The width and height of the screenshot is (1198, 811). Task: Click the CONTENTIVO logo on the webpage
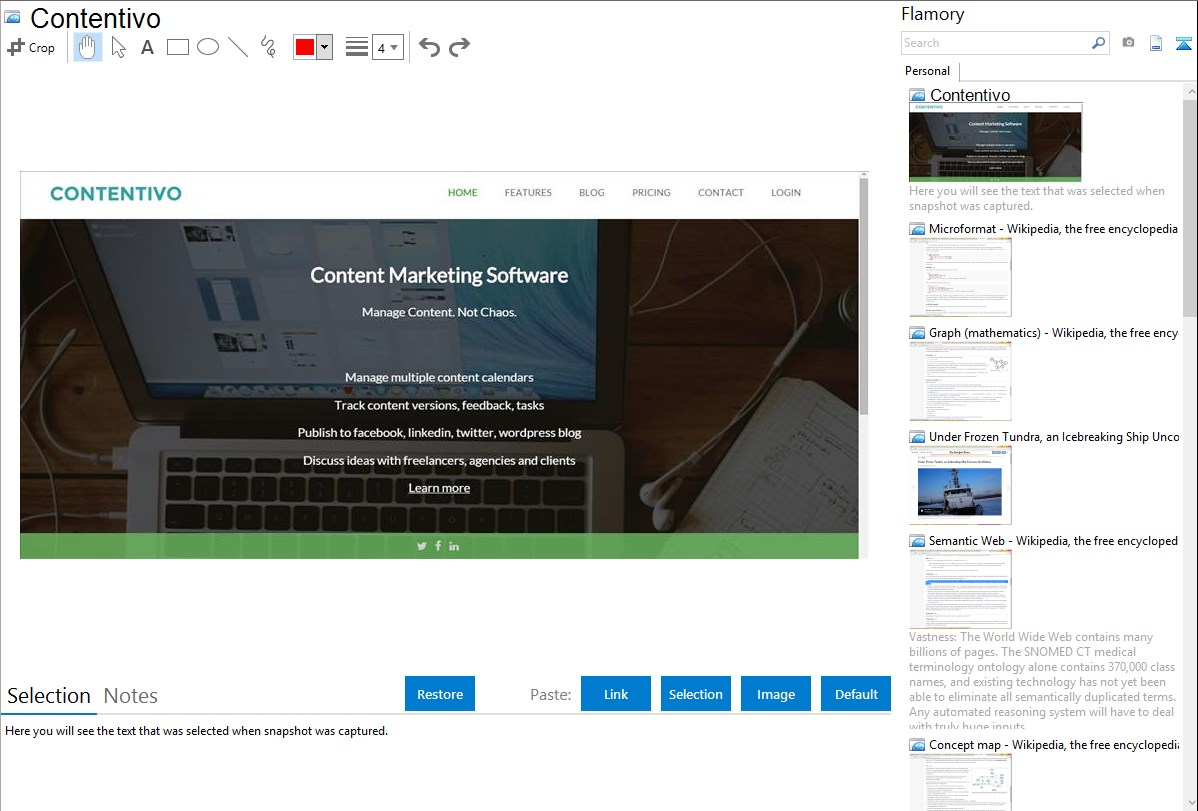[116, 193]
